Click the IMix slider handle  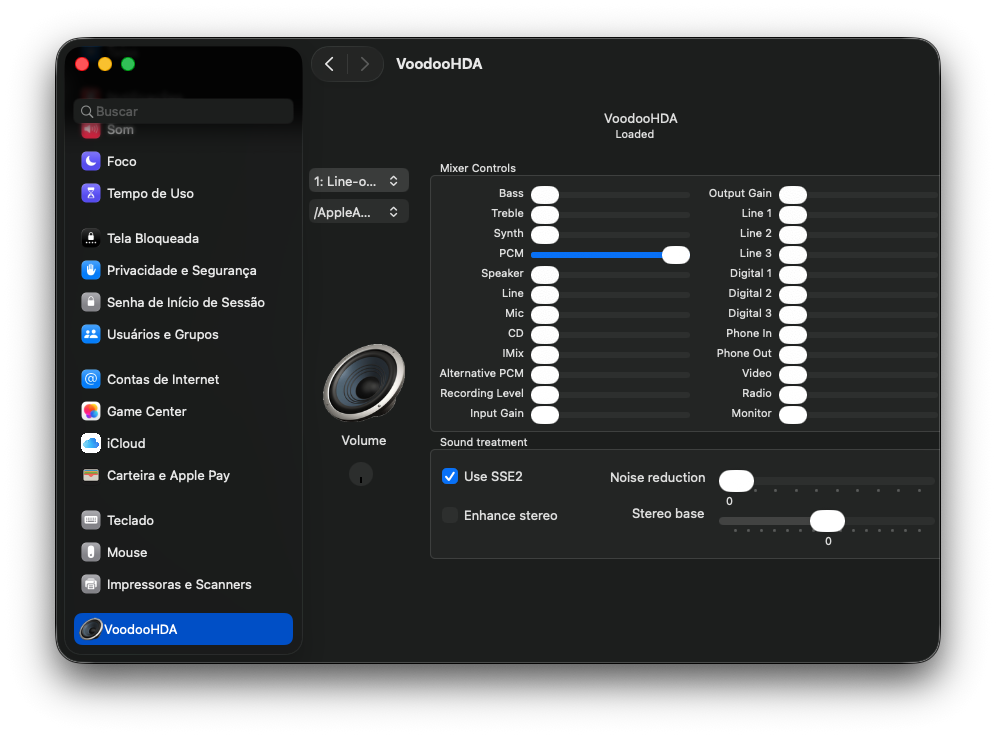(545, 355)
